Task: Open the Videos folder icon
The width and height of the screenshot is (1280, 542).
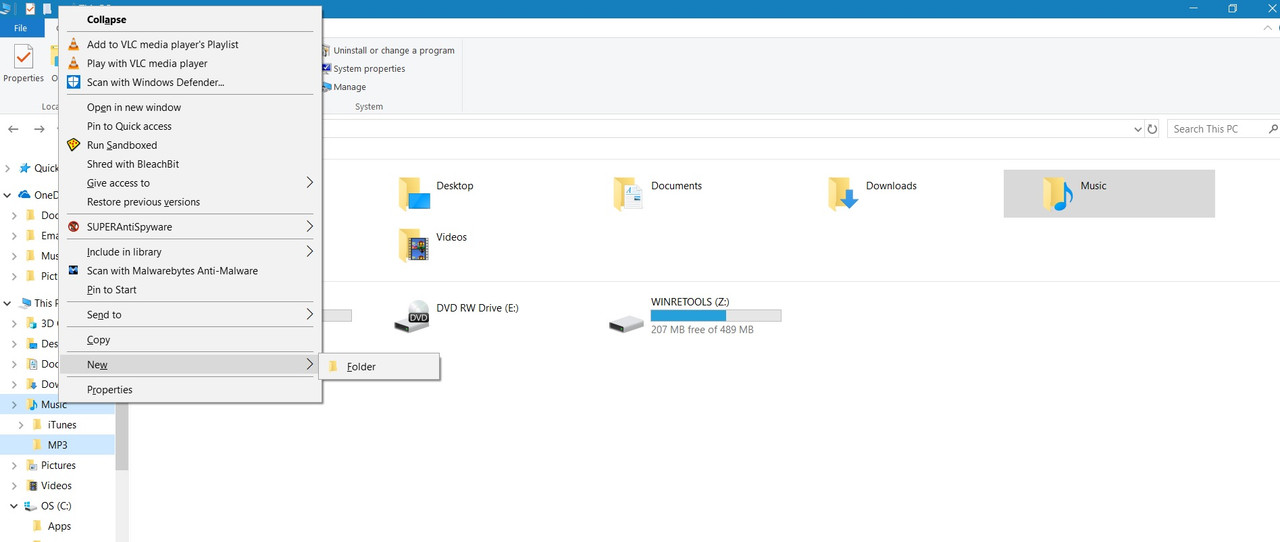Action: pyautogui.click(x=414, y=245)
